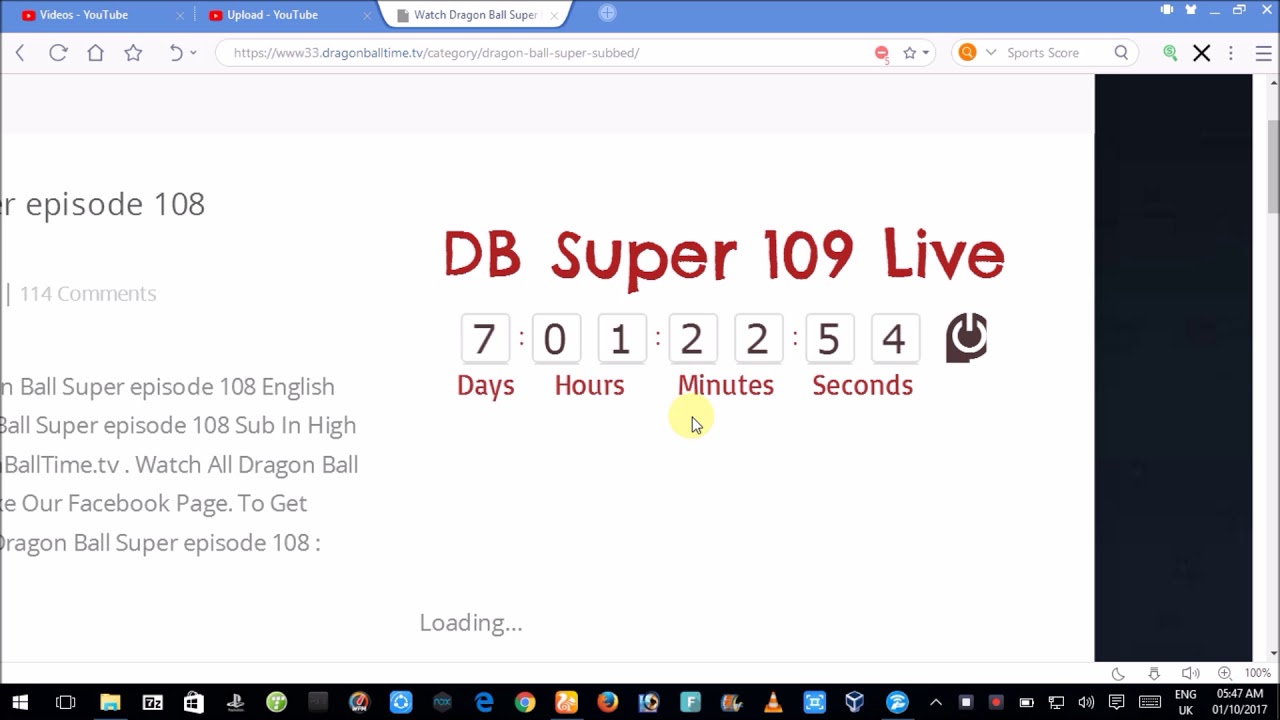Open File Explorer from the taskbar
Image resolution: width=1280 pixels, height=720 pixels.
110,702
